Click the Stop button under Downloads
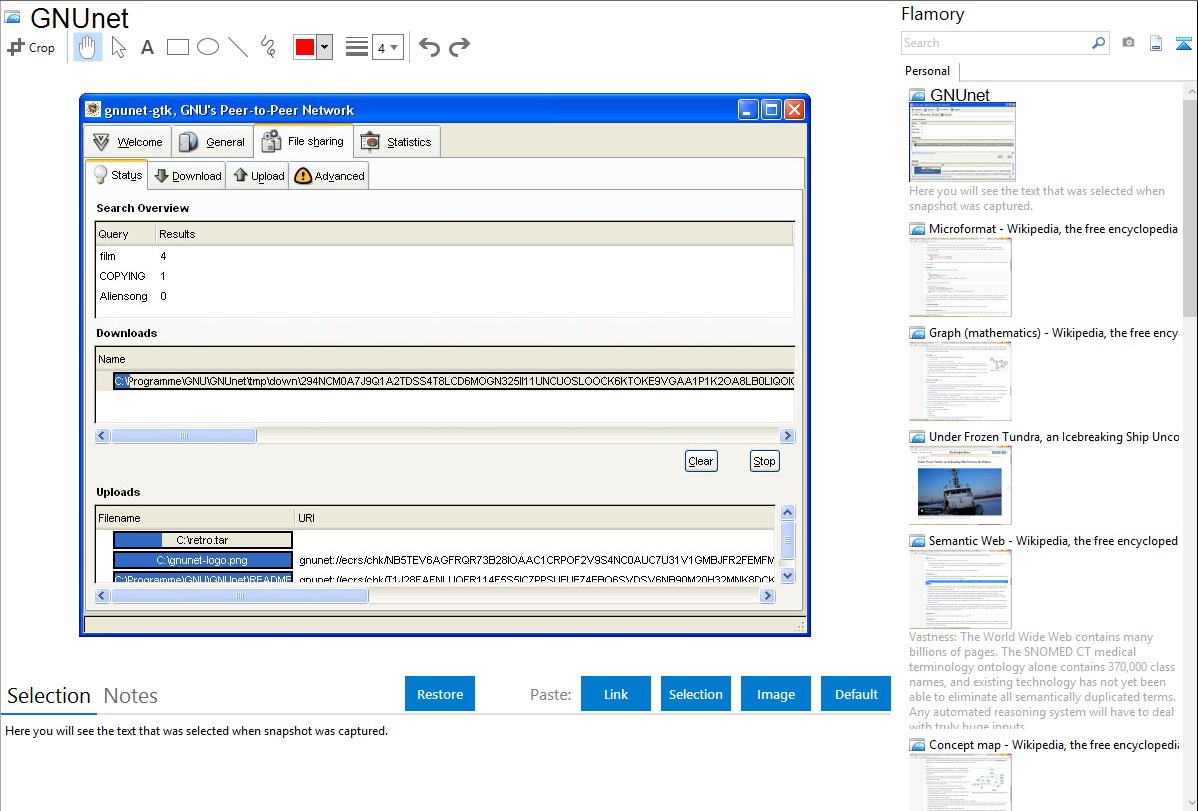Viewport: 1198px width, 811px height. (x=764, y=461)
